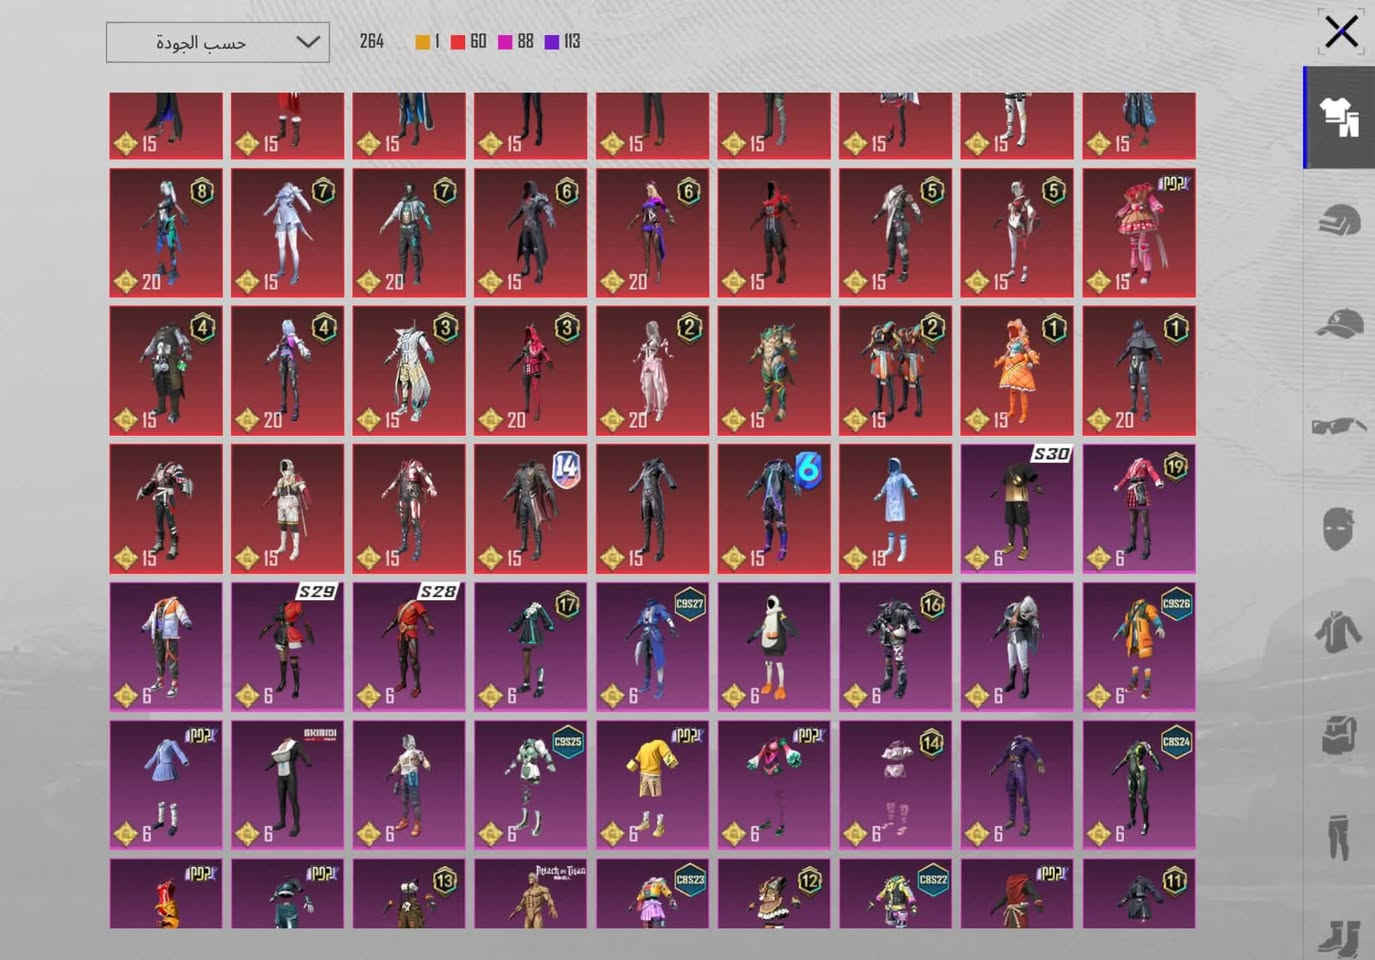Open the face mask category

click(1338, 529)
